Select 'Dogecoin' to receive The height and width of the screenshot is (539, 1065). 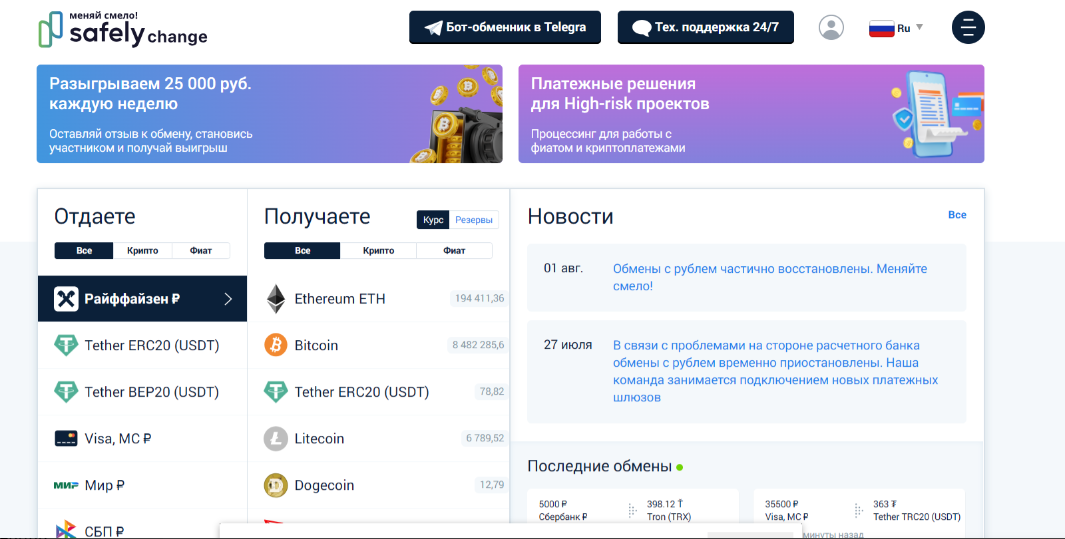pyautogui.click(x=379, y=485)
